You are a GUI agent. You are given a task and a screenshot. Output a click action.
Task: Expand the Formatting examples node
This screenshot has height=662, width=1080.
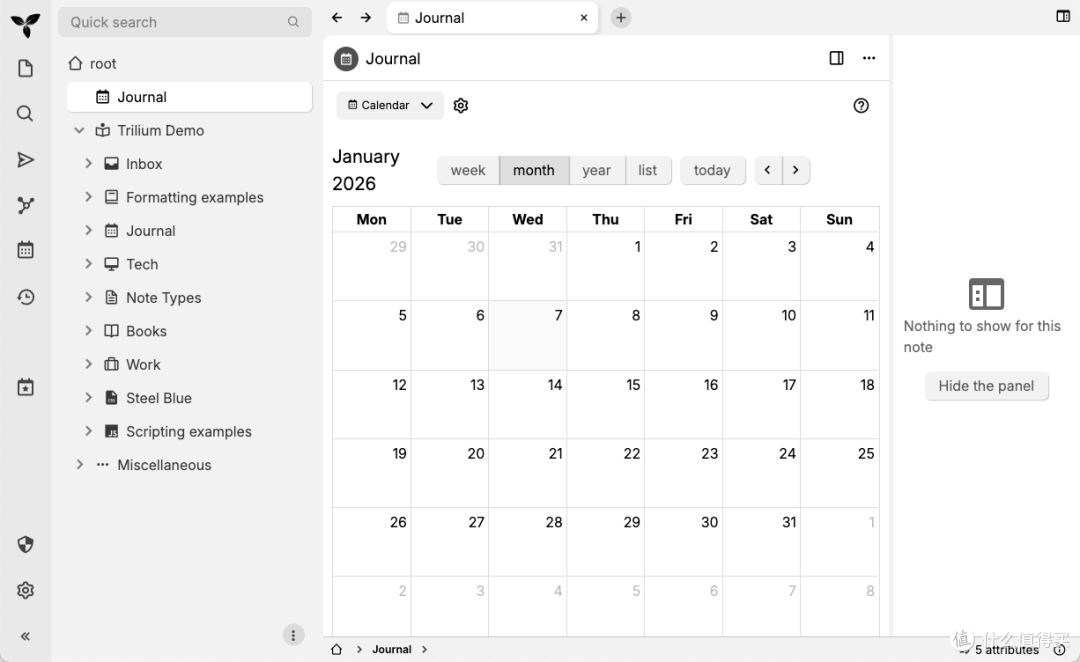click(x=88, y=197)
